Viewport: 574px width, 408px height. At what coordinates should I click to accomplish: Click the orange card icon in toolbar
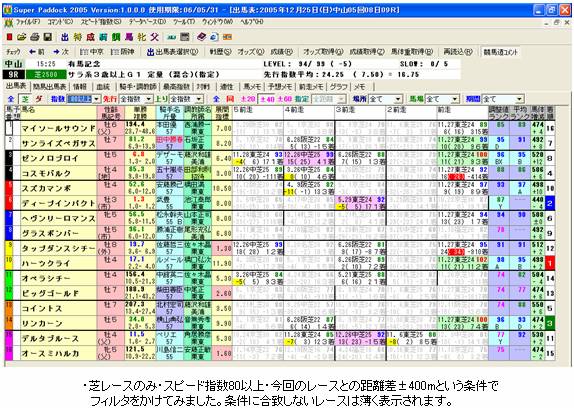(227, 37)
